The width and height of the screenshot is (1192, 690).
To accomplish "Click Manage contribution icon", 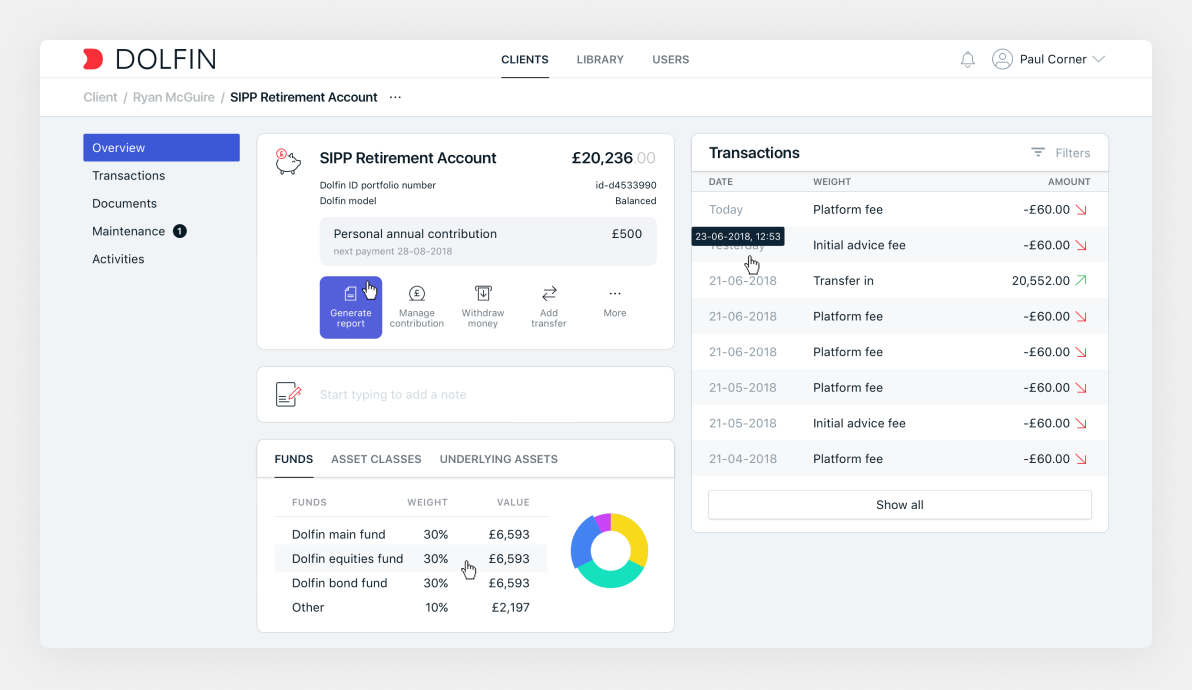I will click(x=417, y=293).
